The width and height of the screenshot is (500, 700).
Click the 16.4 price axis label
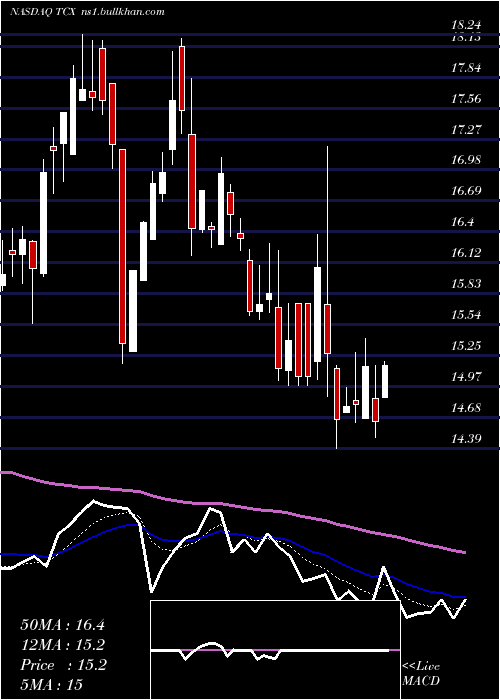coord(462,222)
